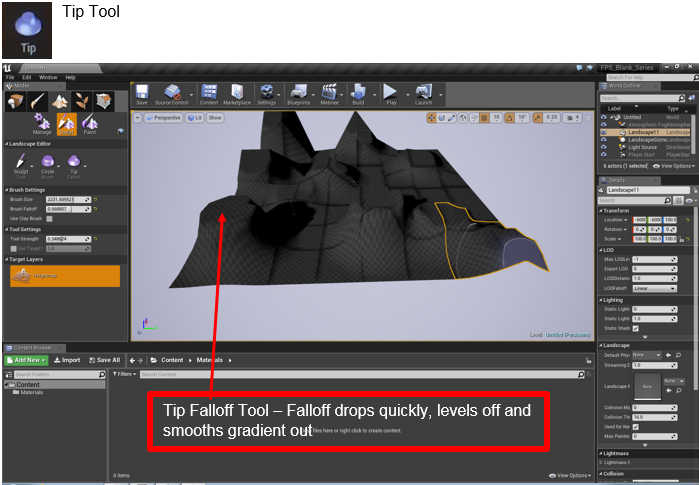
Task: Select the Materials folder in the tree
Action: 28,392
